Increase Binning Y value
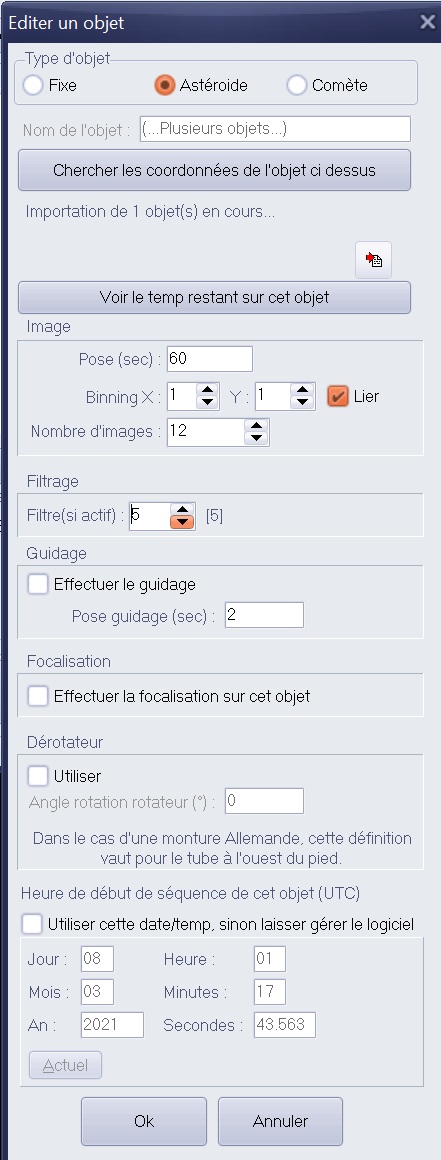Viewport: 441px width, 1160px height. (x=302, y=389)
